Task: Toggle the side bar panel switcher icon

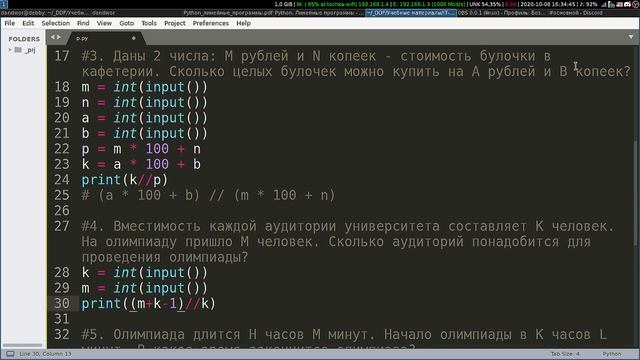Action: (10, 354)
